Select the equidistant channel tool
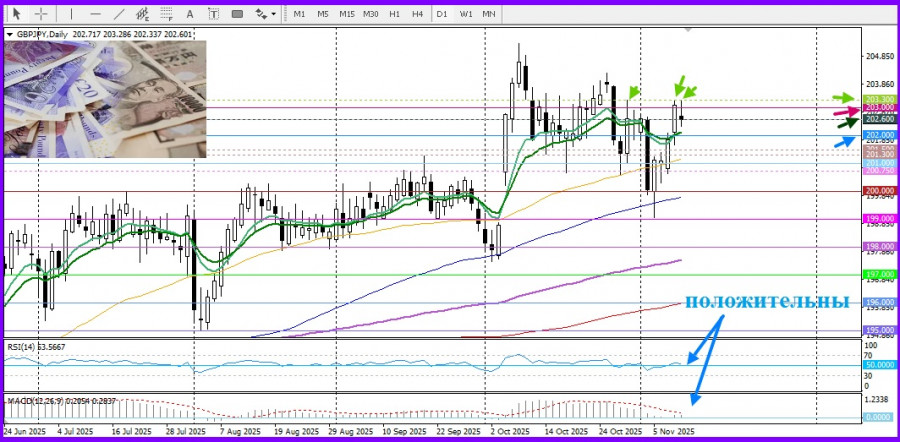 coord(143,13)
